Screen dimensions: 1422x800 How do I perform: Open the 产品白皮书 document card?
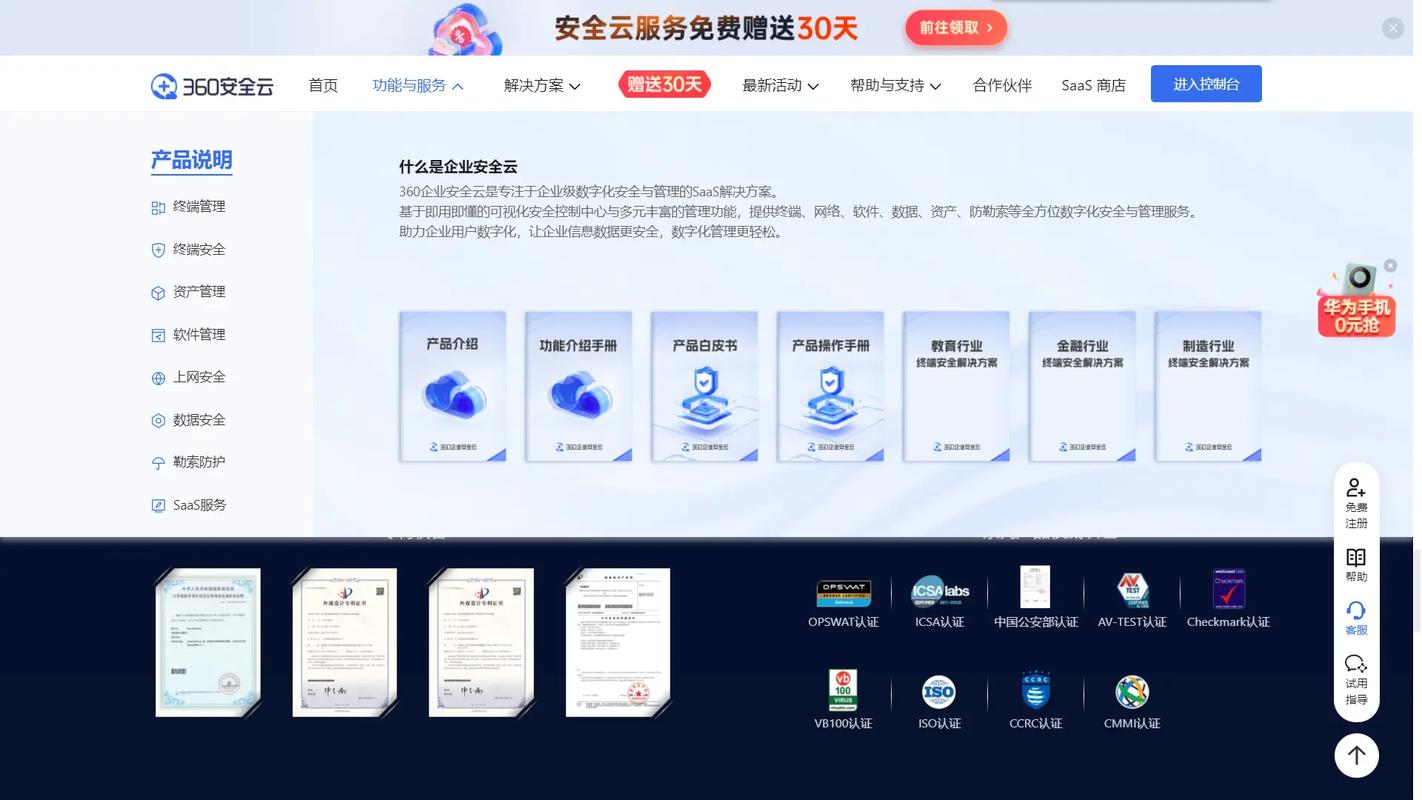coord(704,386)
